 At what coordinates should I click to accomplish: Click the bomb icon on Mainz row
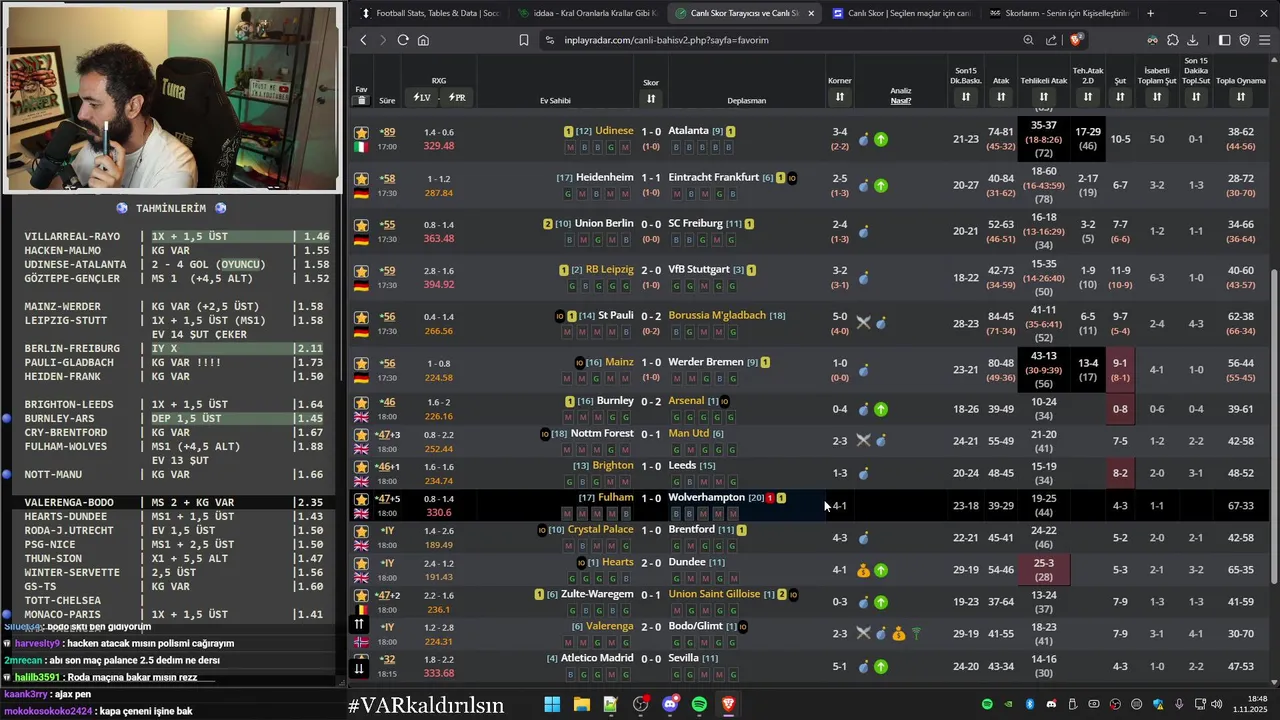pos(864,370)
